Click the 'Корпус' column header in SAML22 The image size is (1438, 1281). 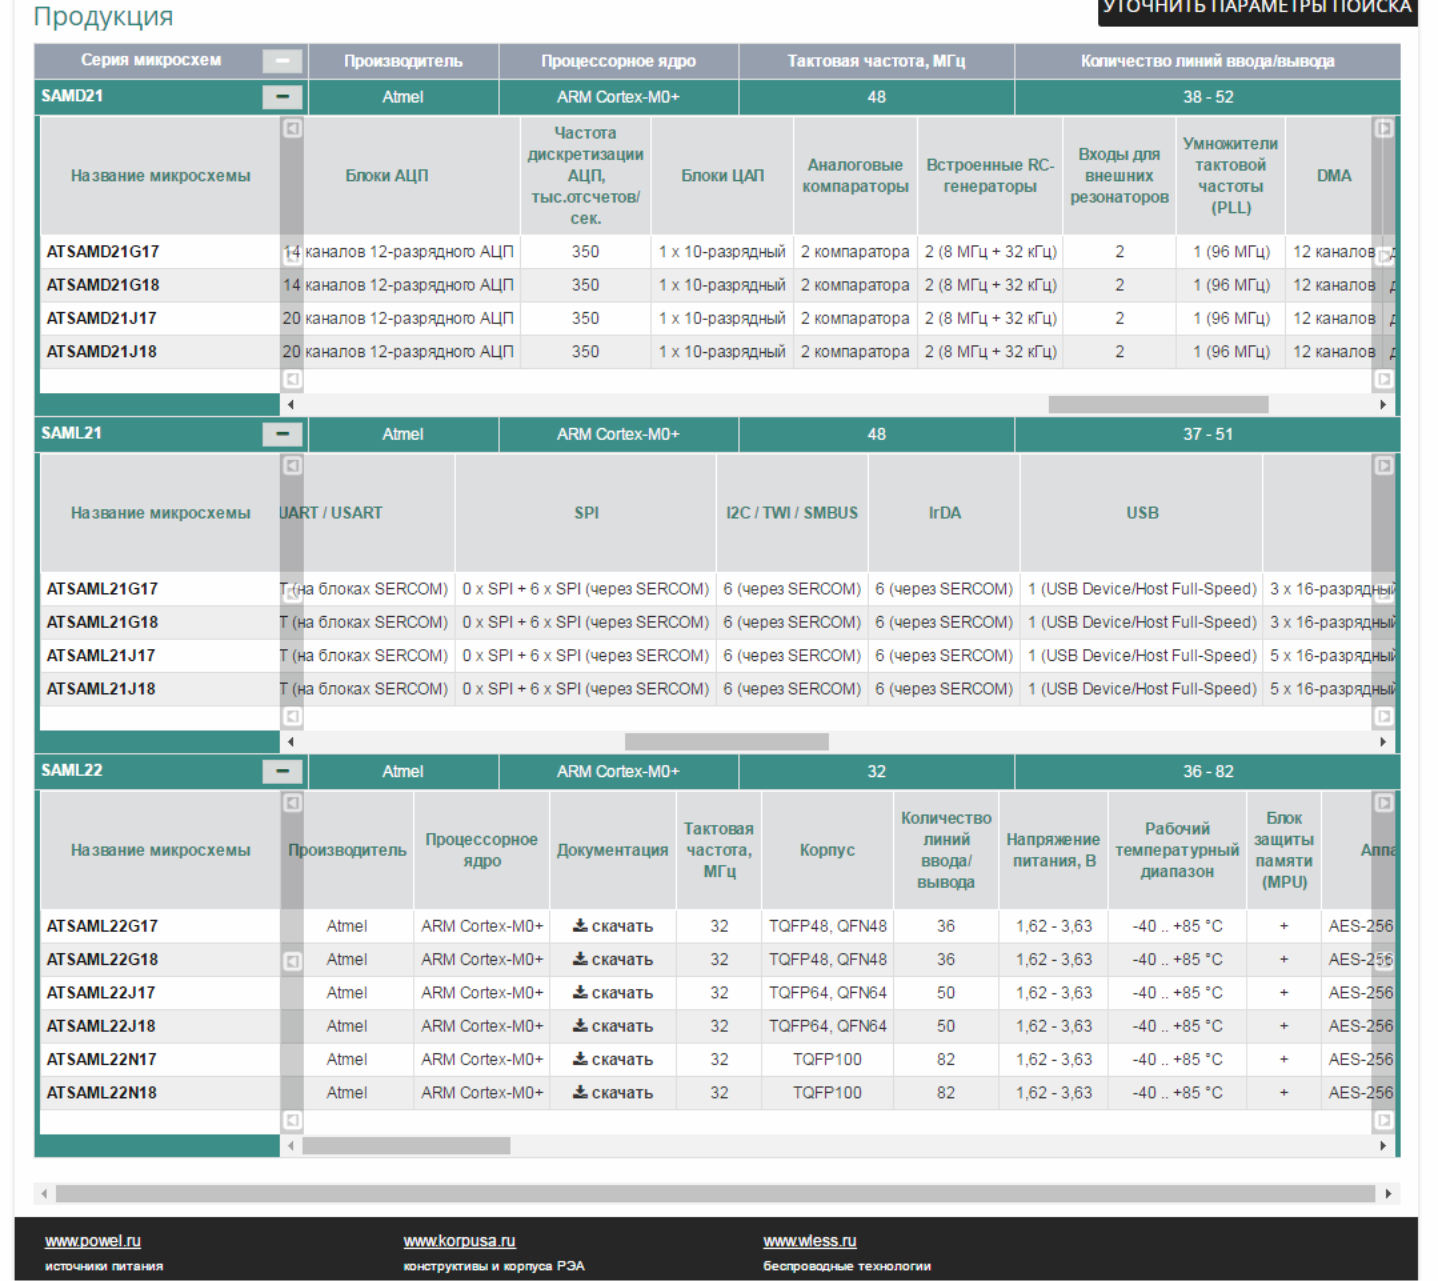click(827, 850)
